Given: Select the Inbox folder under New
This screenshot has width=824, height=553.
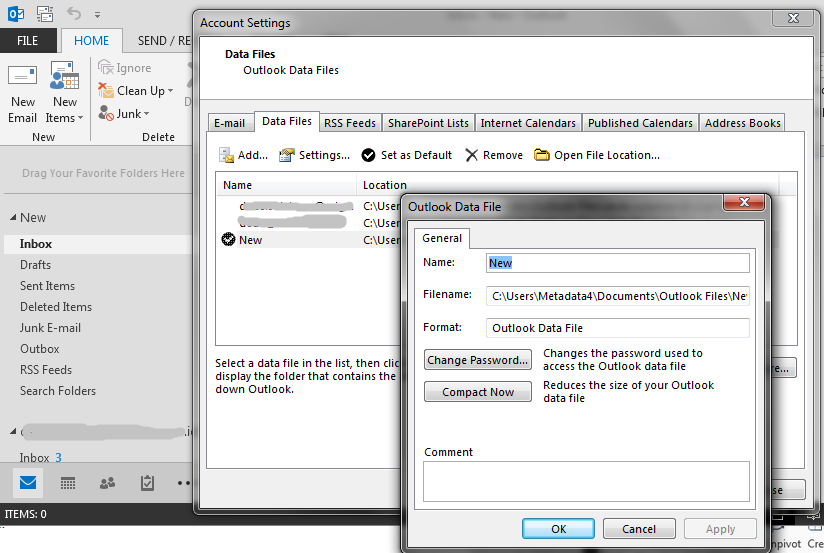Looking at the screenshot, I should tap(98, 244).
